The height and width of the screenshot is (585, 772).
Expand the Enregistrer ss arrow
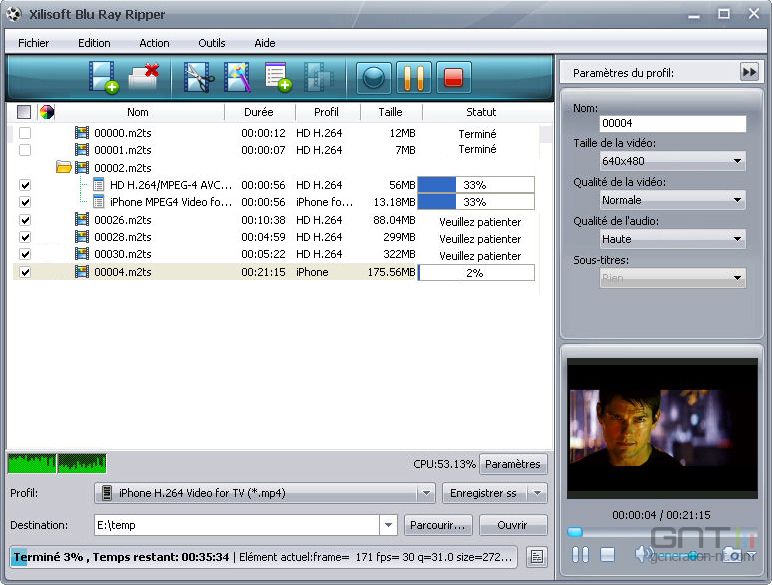tap(538, 493)
